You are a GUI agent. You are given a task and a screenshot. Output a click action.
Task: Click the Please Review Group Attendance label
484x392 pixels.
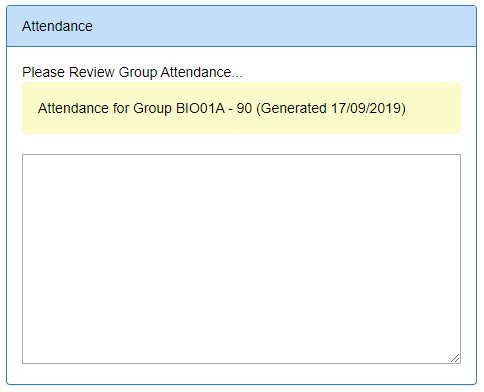pos(132,72)
